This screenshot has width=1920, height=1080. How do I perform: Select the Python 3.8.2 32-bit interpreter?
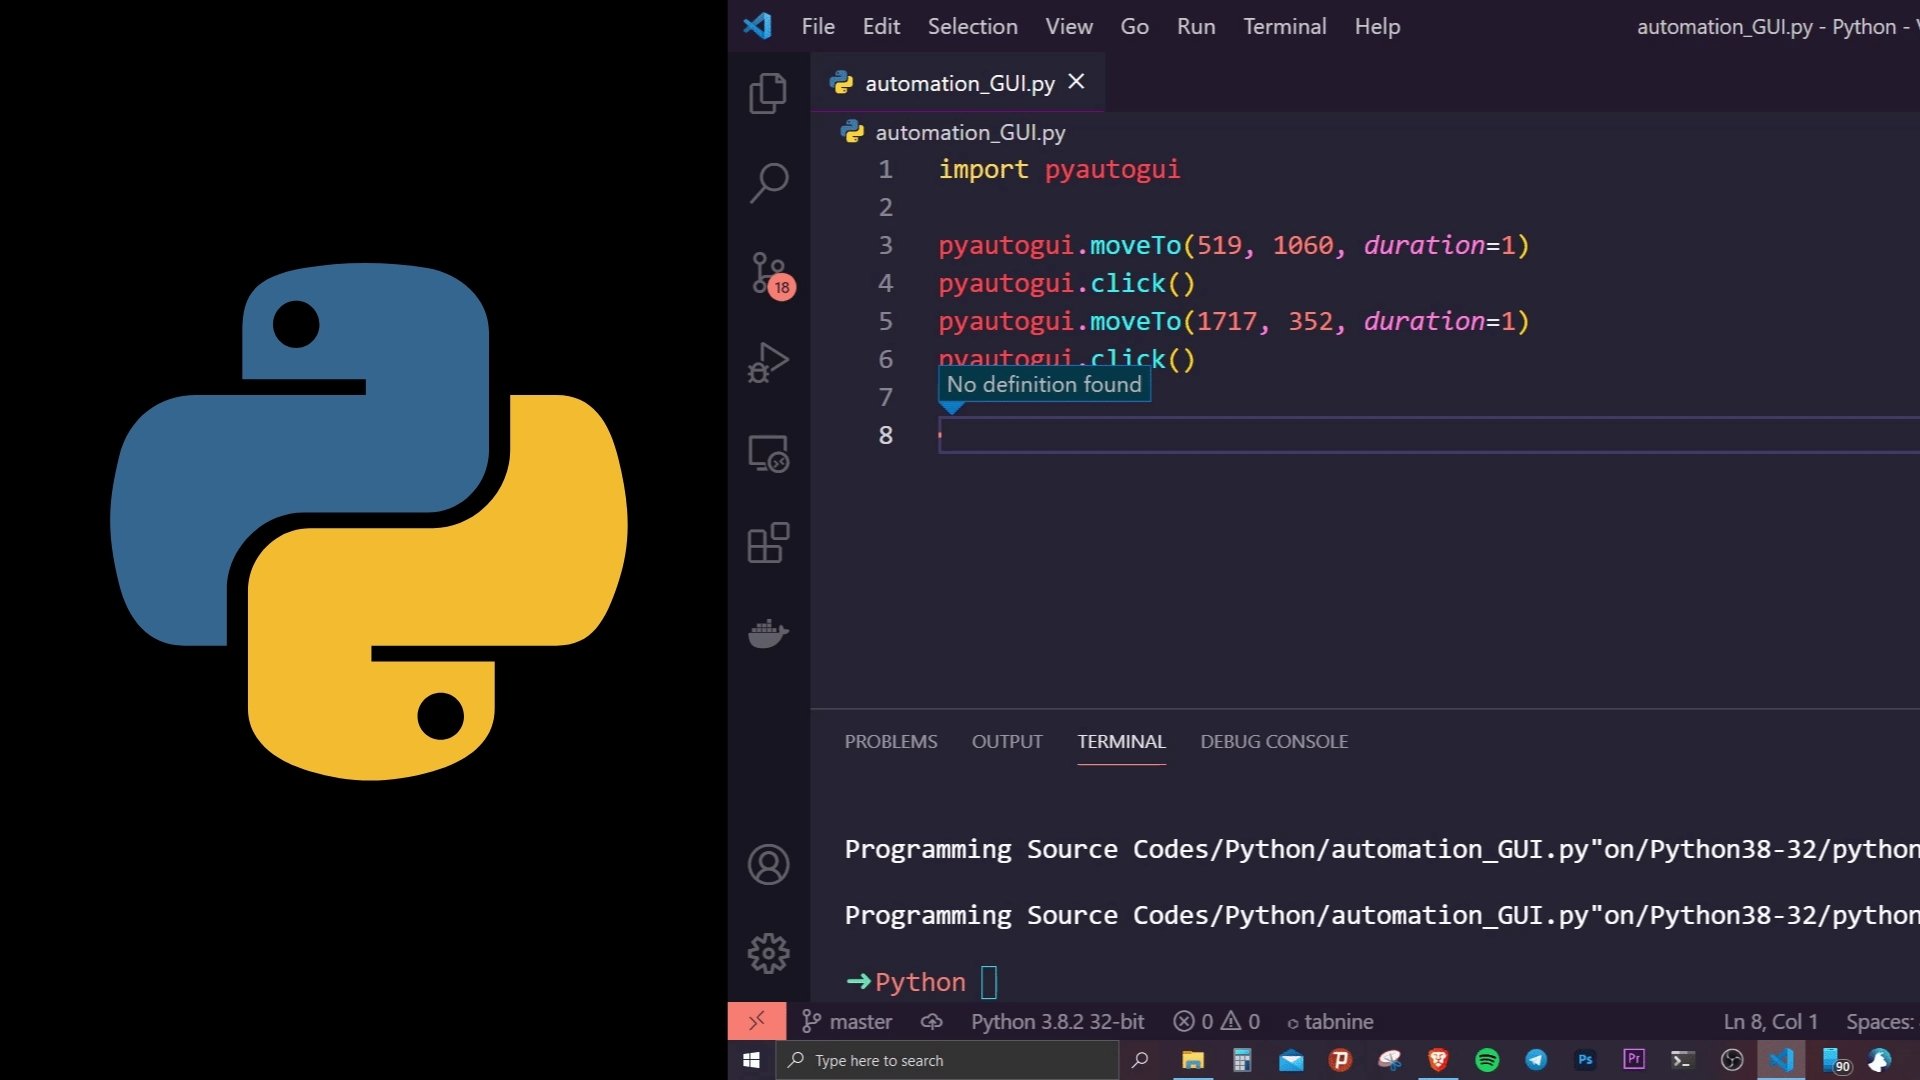(1057, 1022)
